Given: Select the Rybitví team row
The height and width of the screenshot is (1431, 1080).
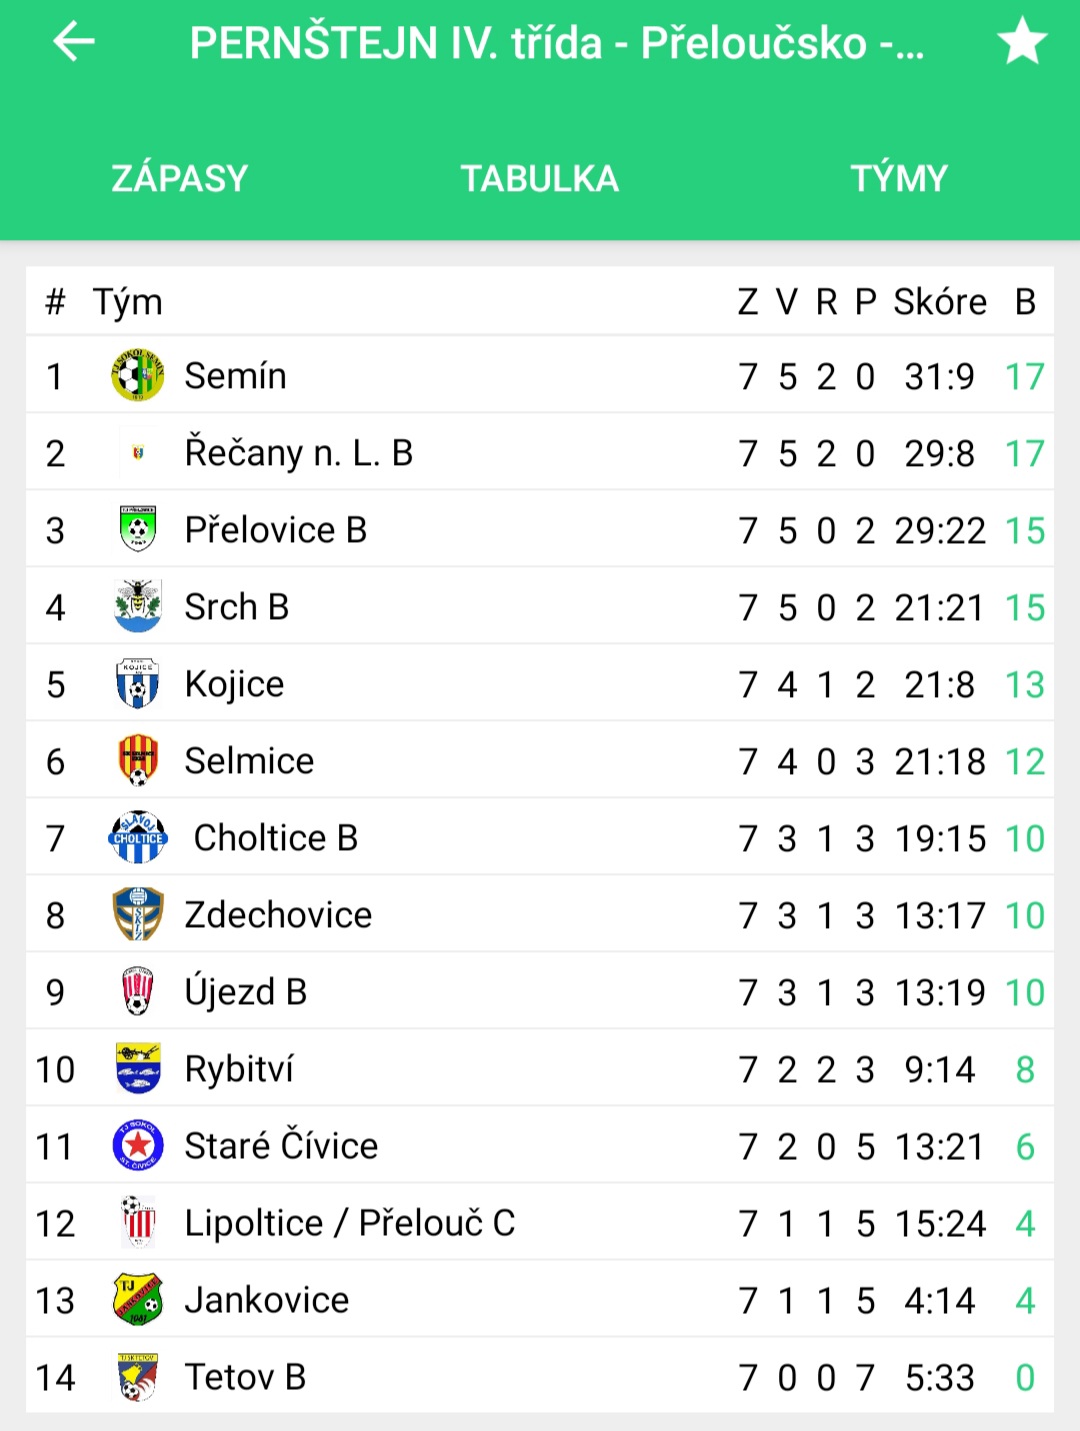Looking at the screenshot, I should point(540,1069).
